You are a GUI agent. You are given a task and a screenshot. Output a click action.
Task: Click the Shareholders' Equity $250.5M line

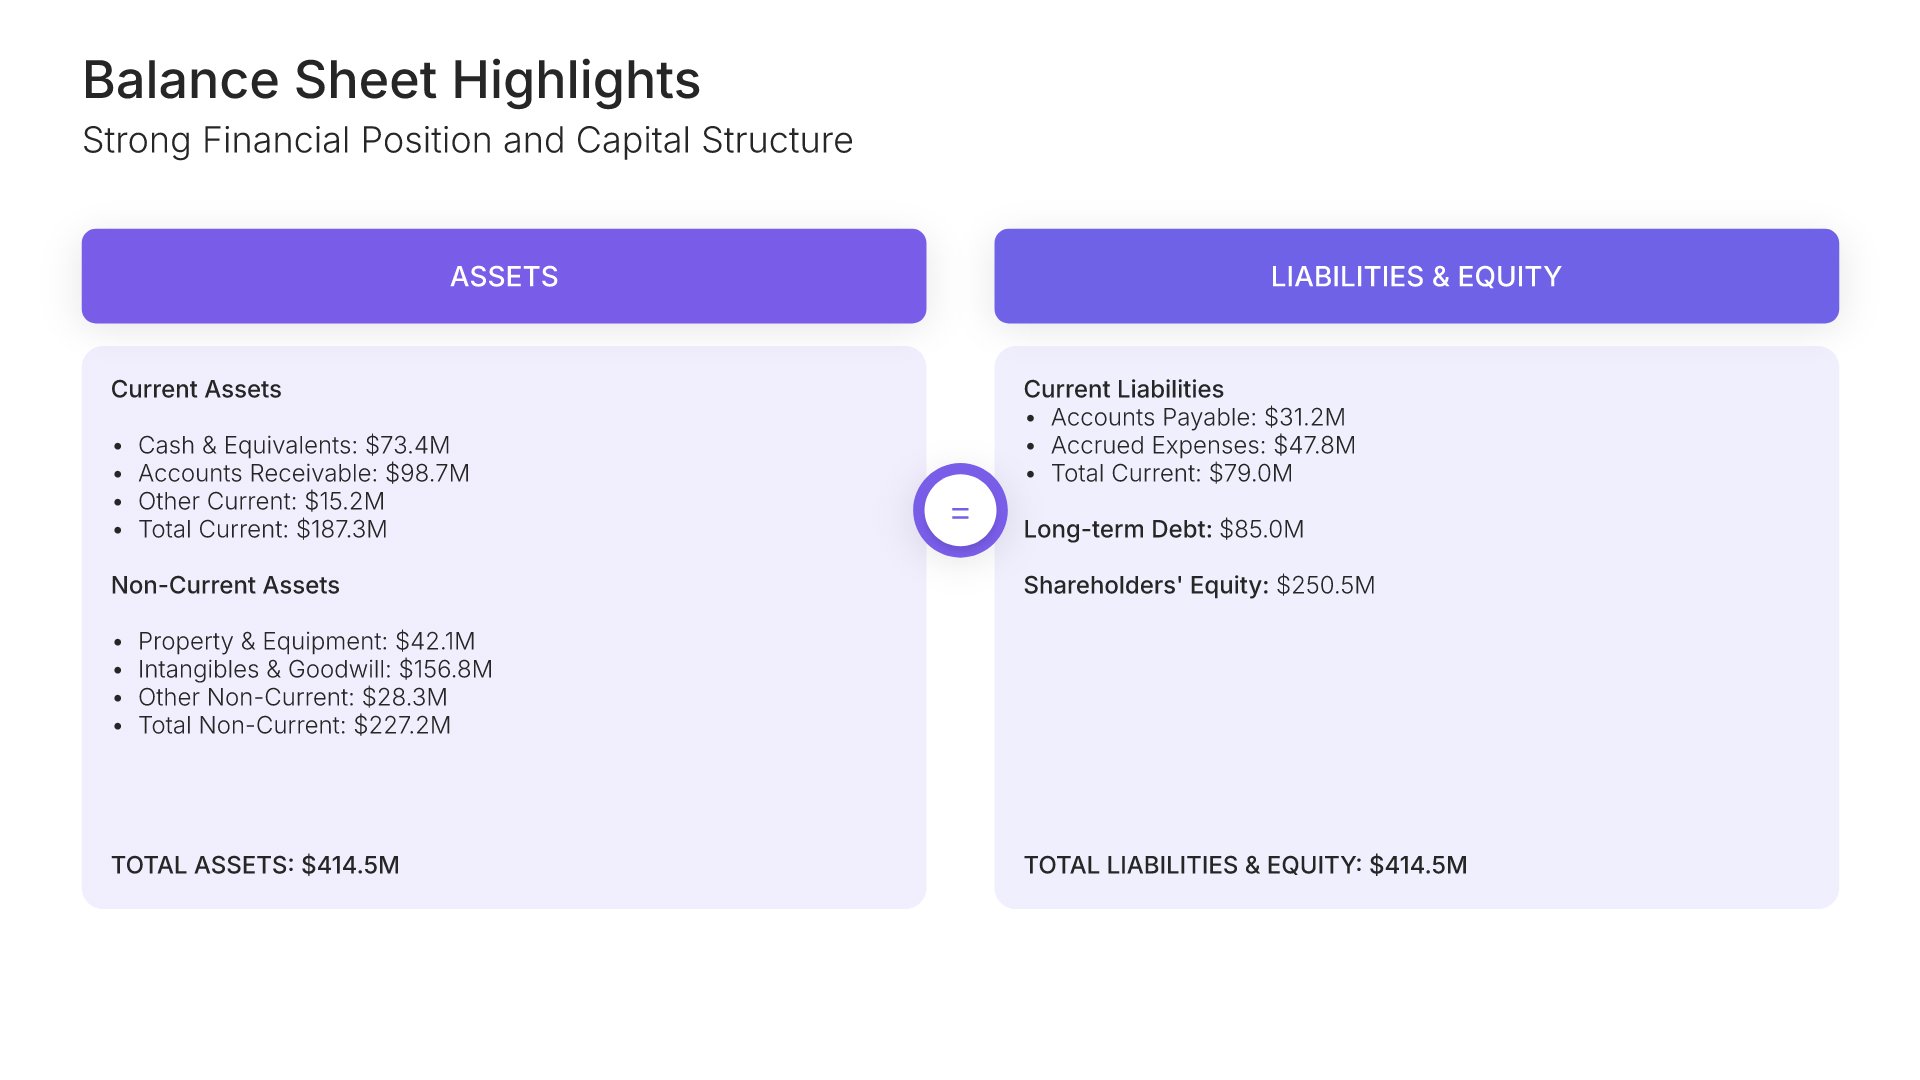coord(1199,585)
